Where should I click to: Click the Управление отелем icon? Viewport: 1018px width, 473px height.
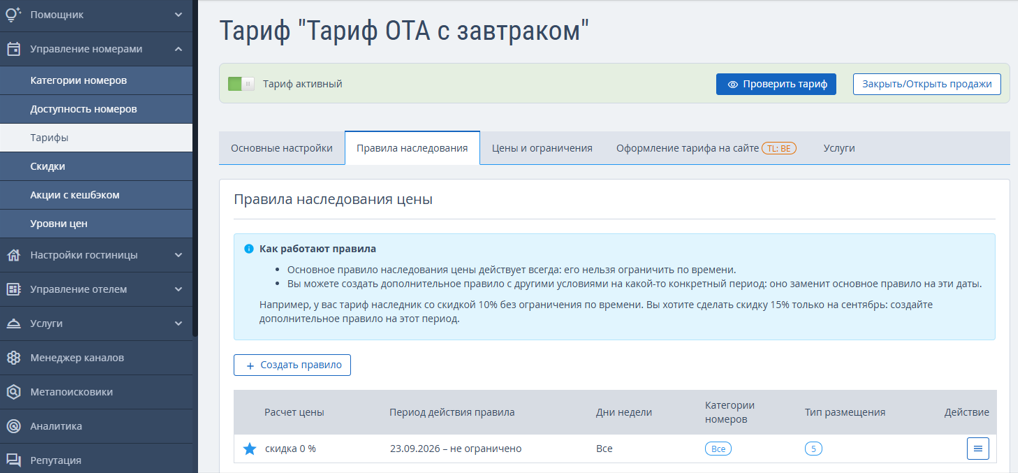click(13, 289)
